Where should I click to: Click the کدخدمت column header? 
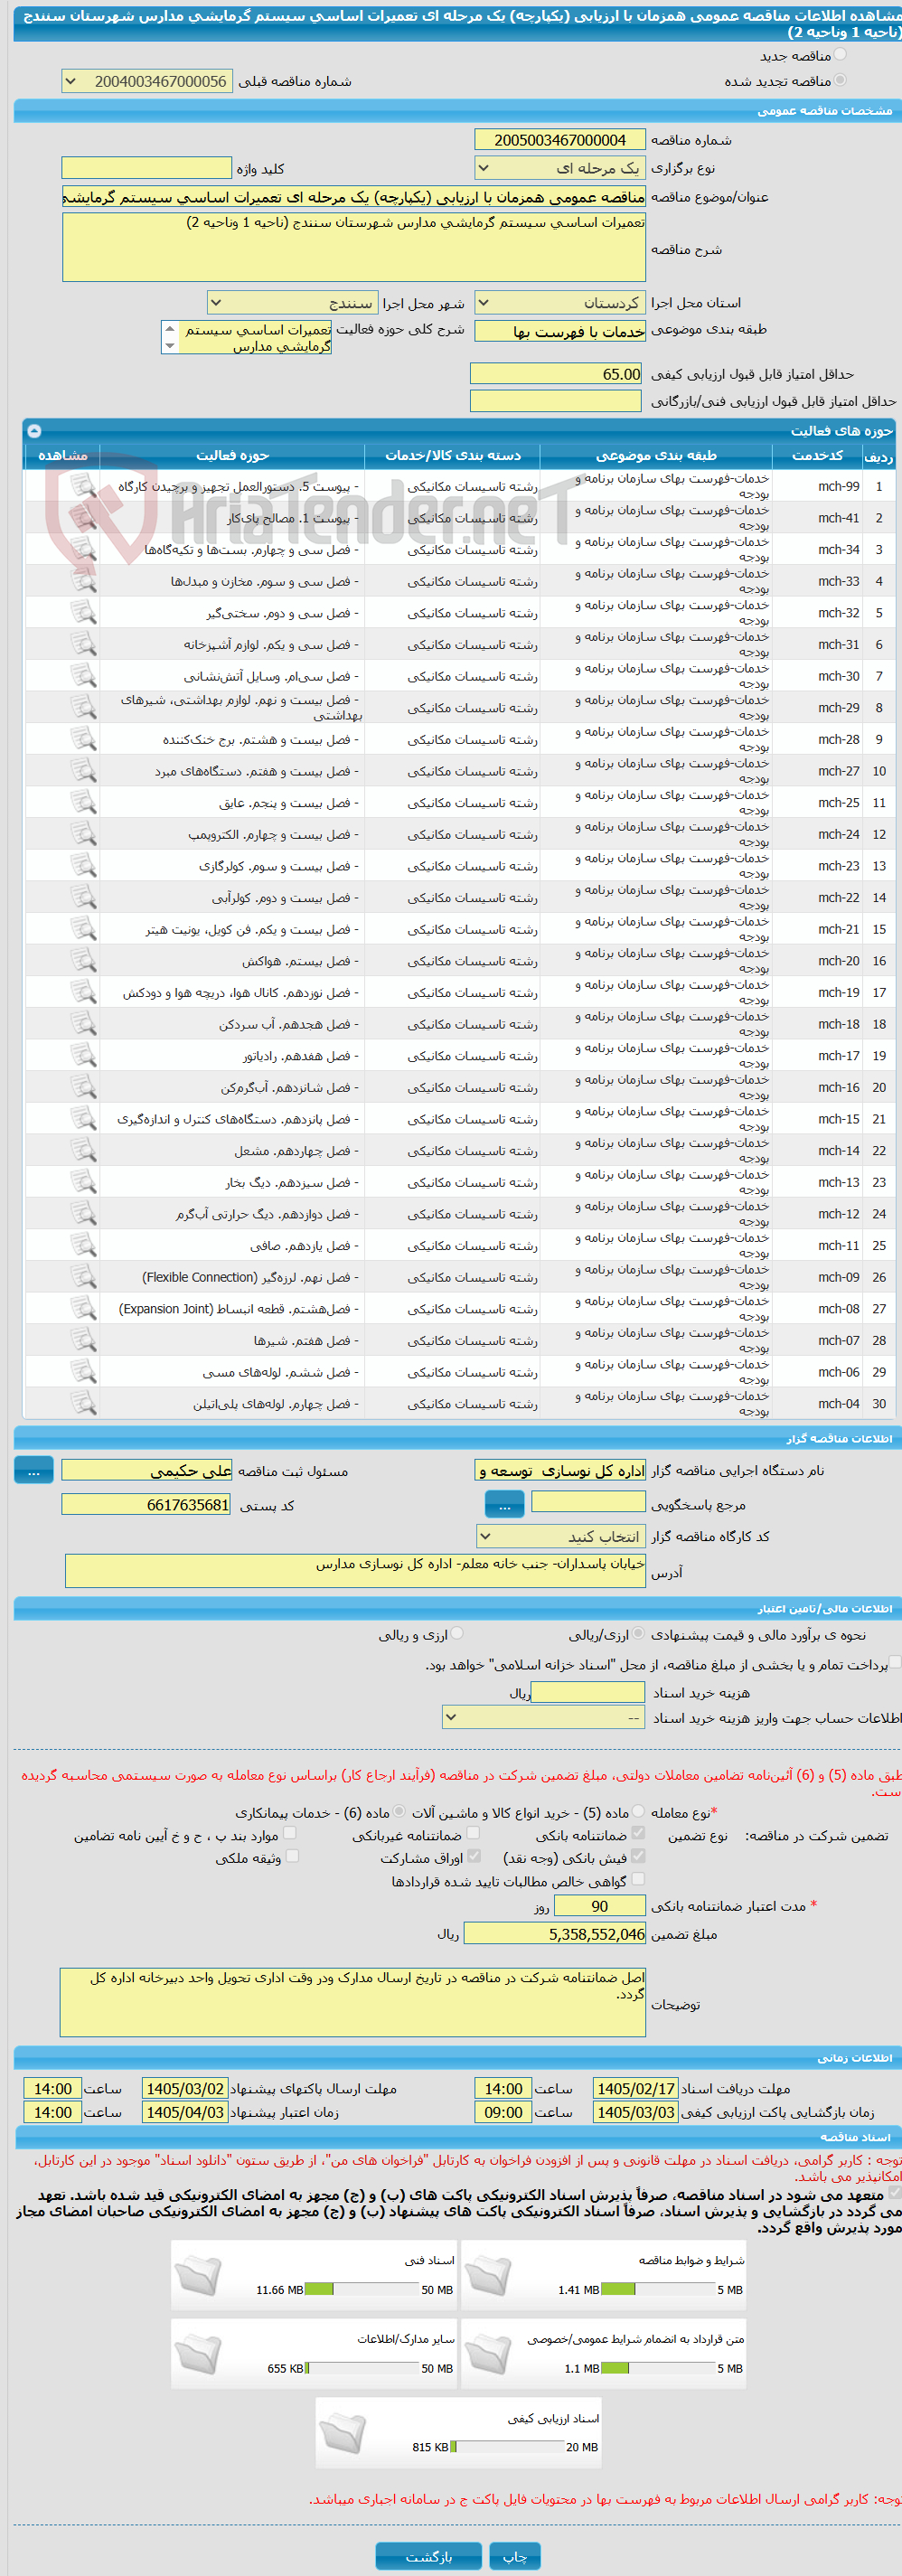click(818, 456)
